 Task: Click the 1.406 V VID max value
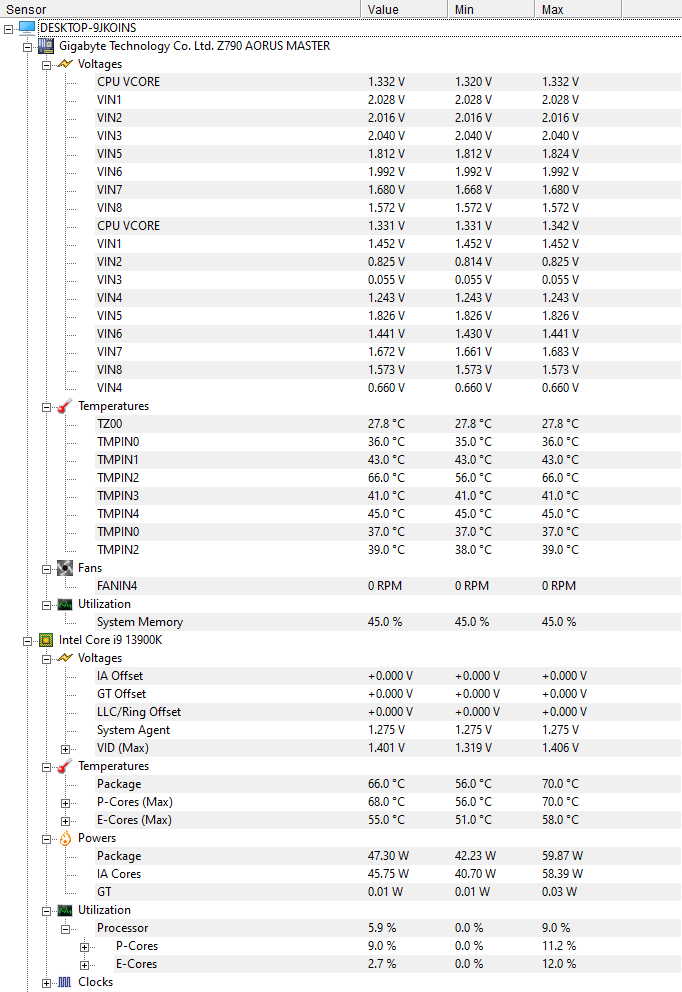point(560,748)
